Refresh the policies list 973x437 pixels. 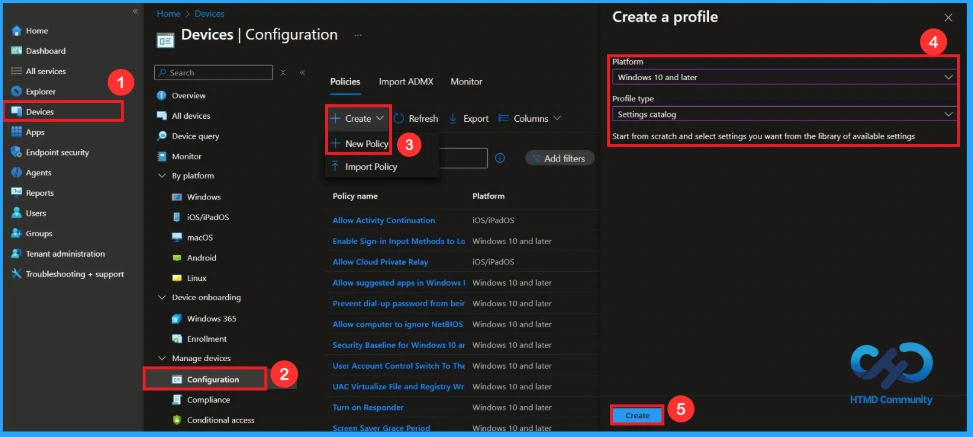point(416,119)
